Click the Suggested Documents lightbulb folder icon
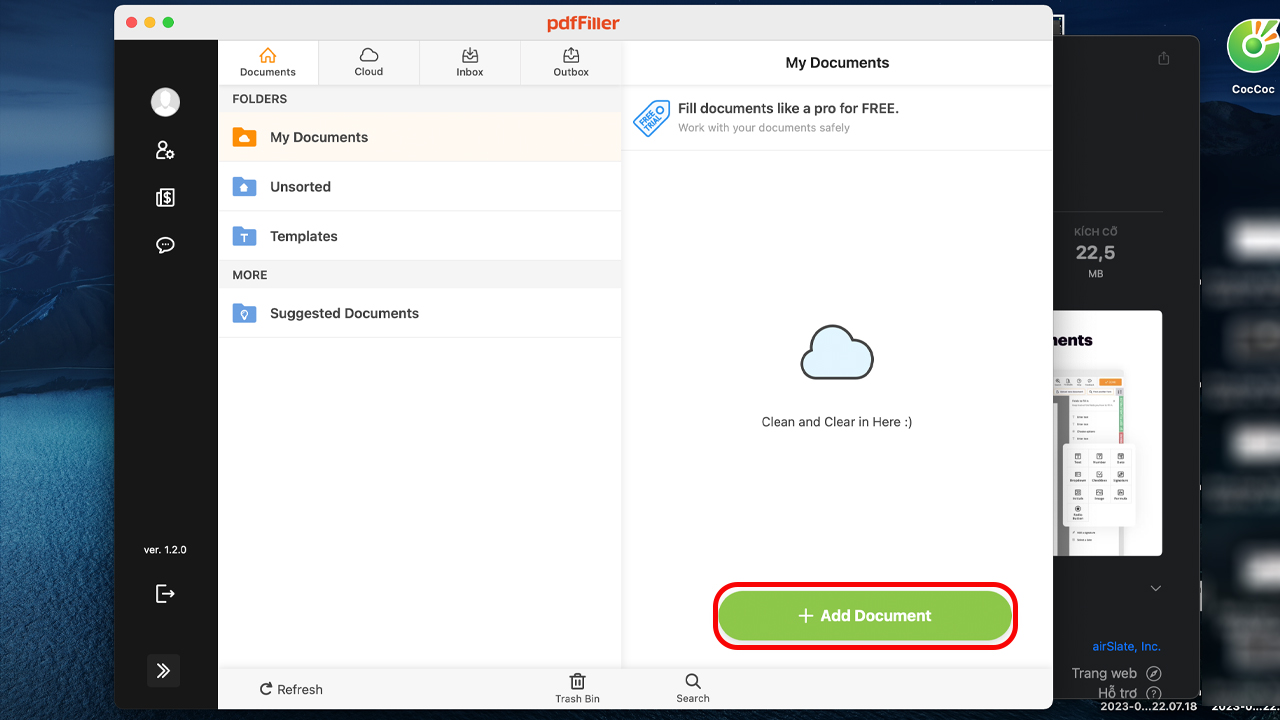1280x720 pixels. [244, 313]
